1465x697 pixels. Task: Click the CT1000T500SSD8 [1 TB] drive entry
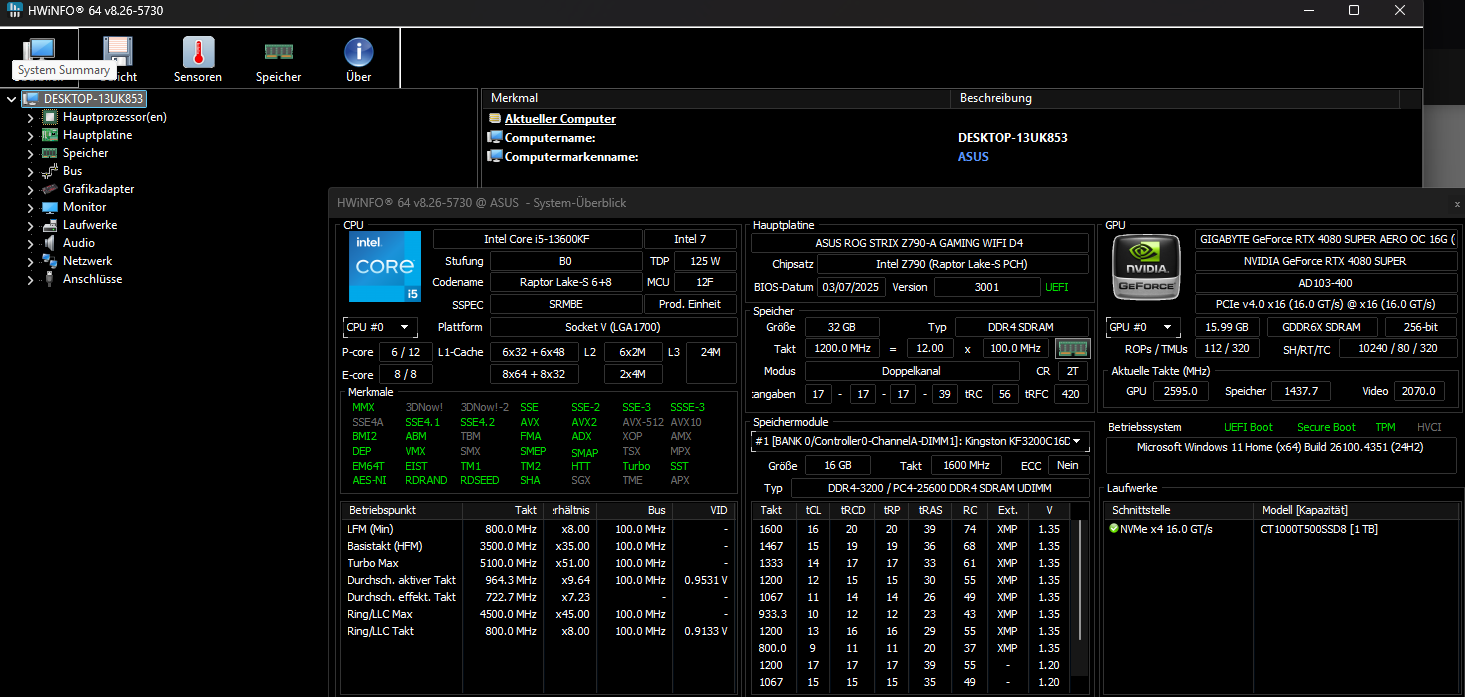tap(1319, 529)
